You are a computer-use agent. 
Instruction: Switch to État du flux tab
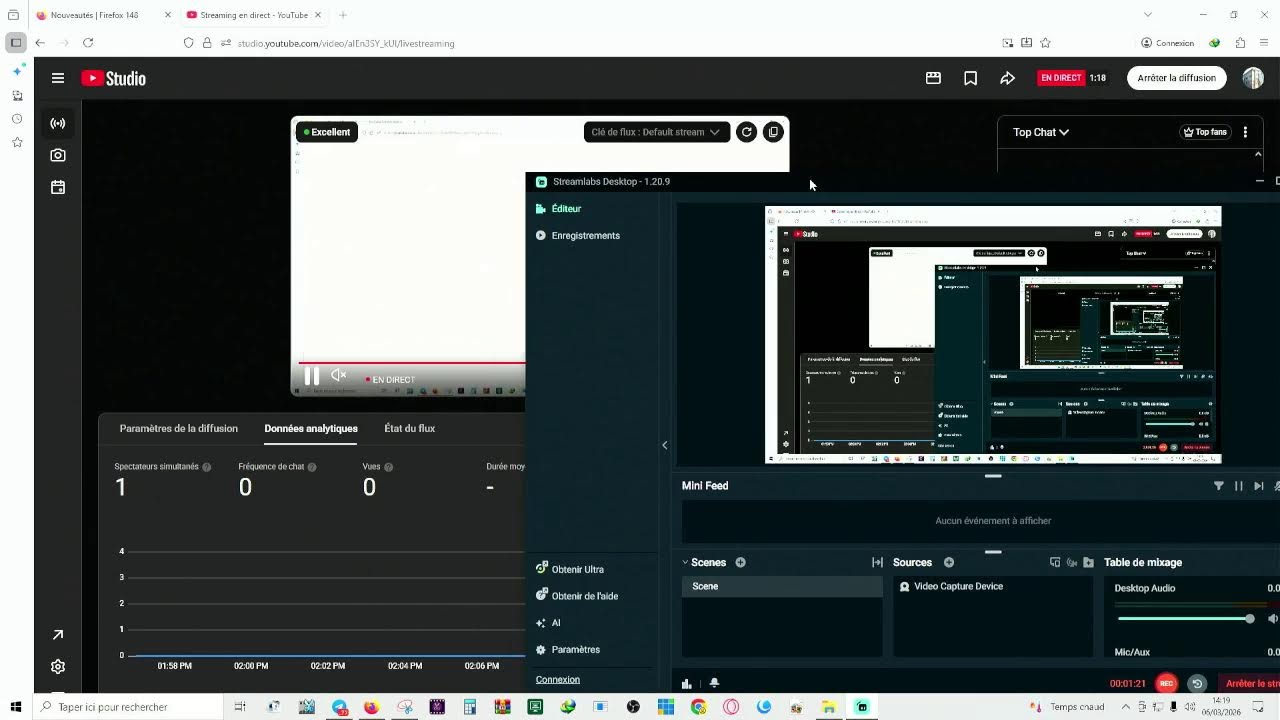[410, 428]
